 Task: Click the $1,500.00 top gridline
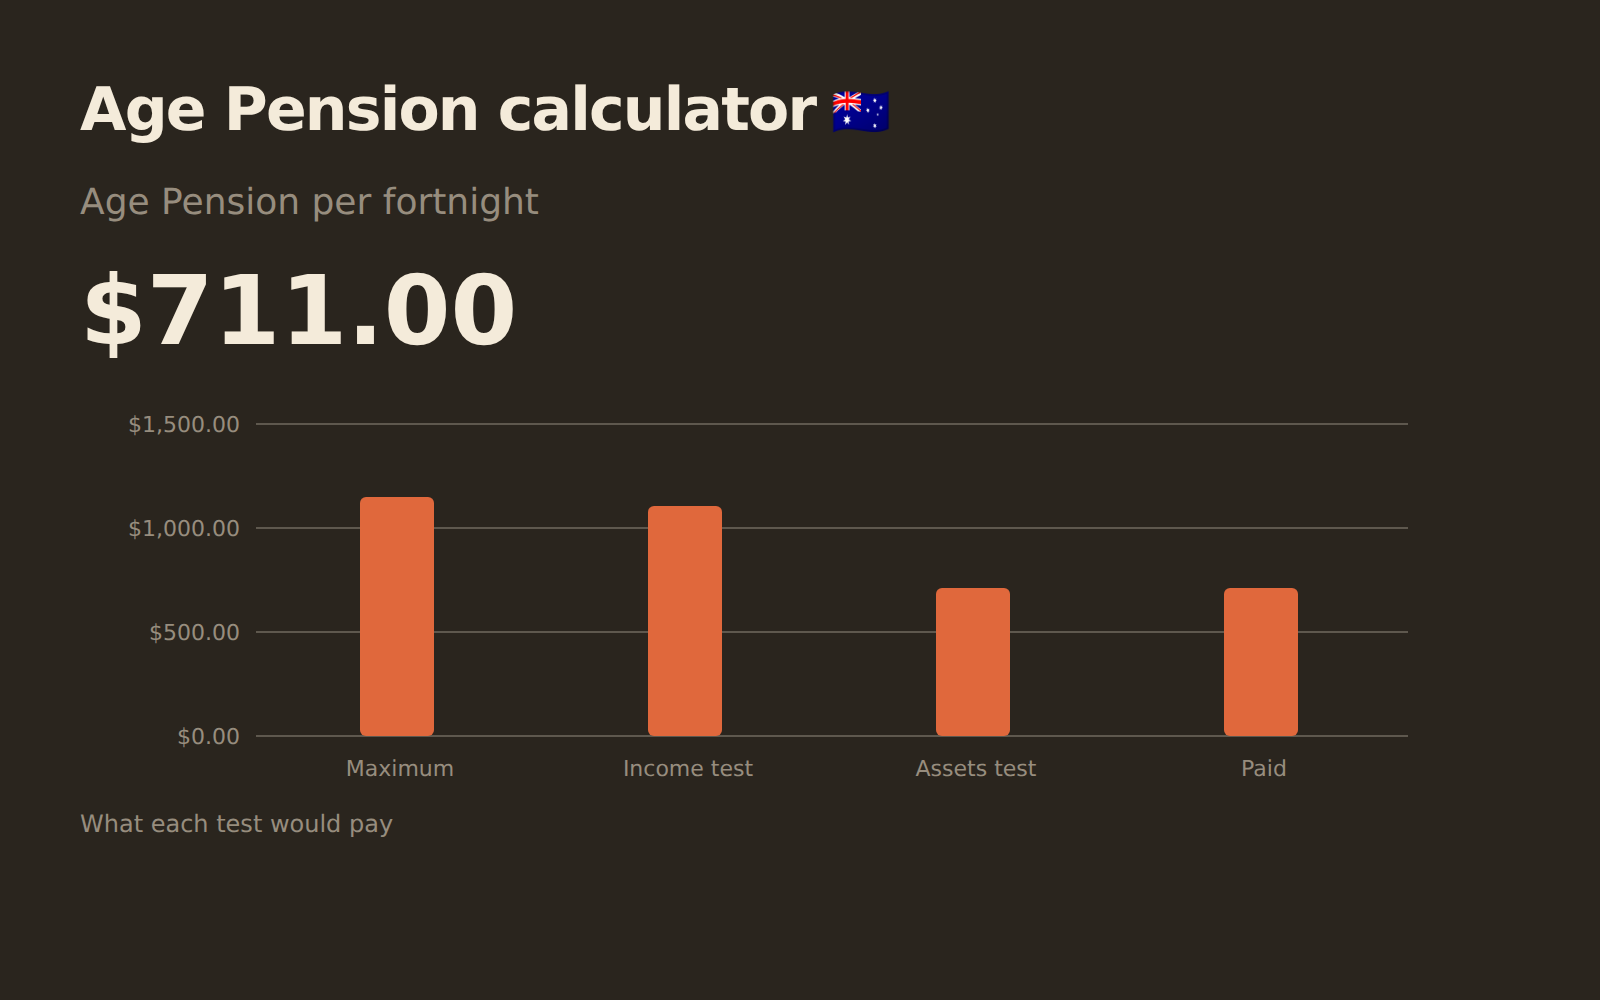[832, 424]
